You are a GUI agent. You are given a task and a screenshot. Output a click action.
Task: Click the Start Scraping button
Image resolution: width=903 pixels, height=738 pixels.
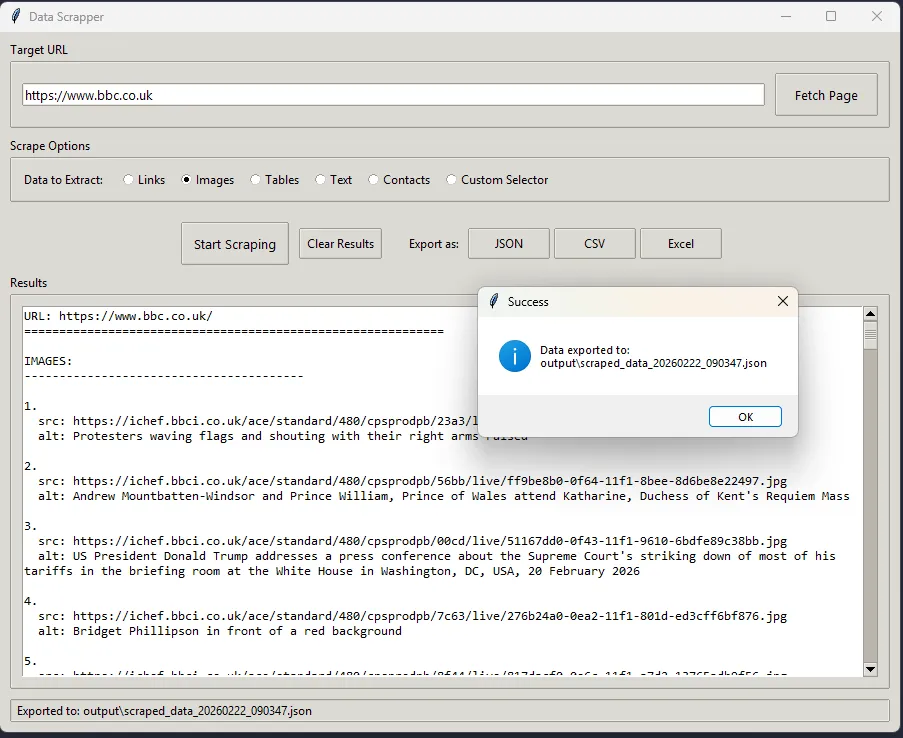point(235,244)
